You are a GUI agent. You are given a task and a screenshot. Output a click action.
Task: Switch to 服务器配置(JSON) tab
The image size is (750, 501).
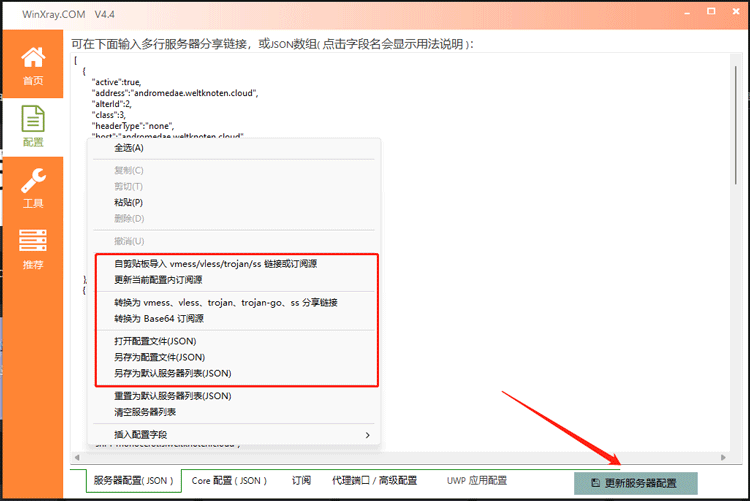133,480
